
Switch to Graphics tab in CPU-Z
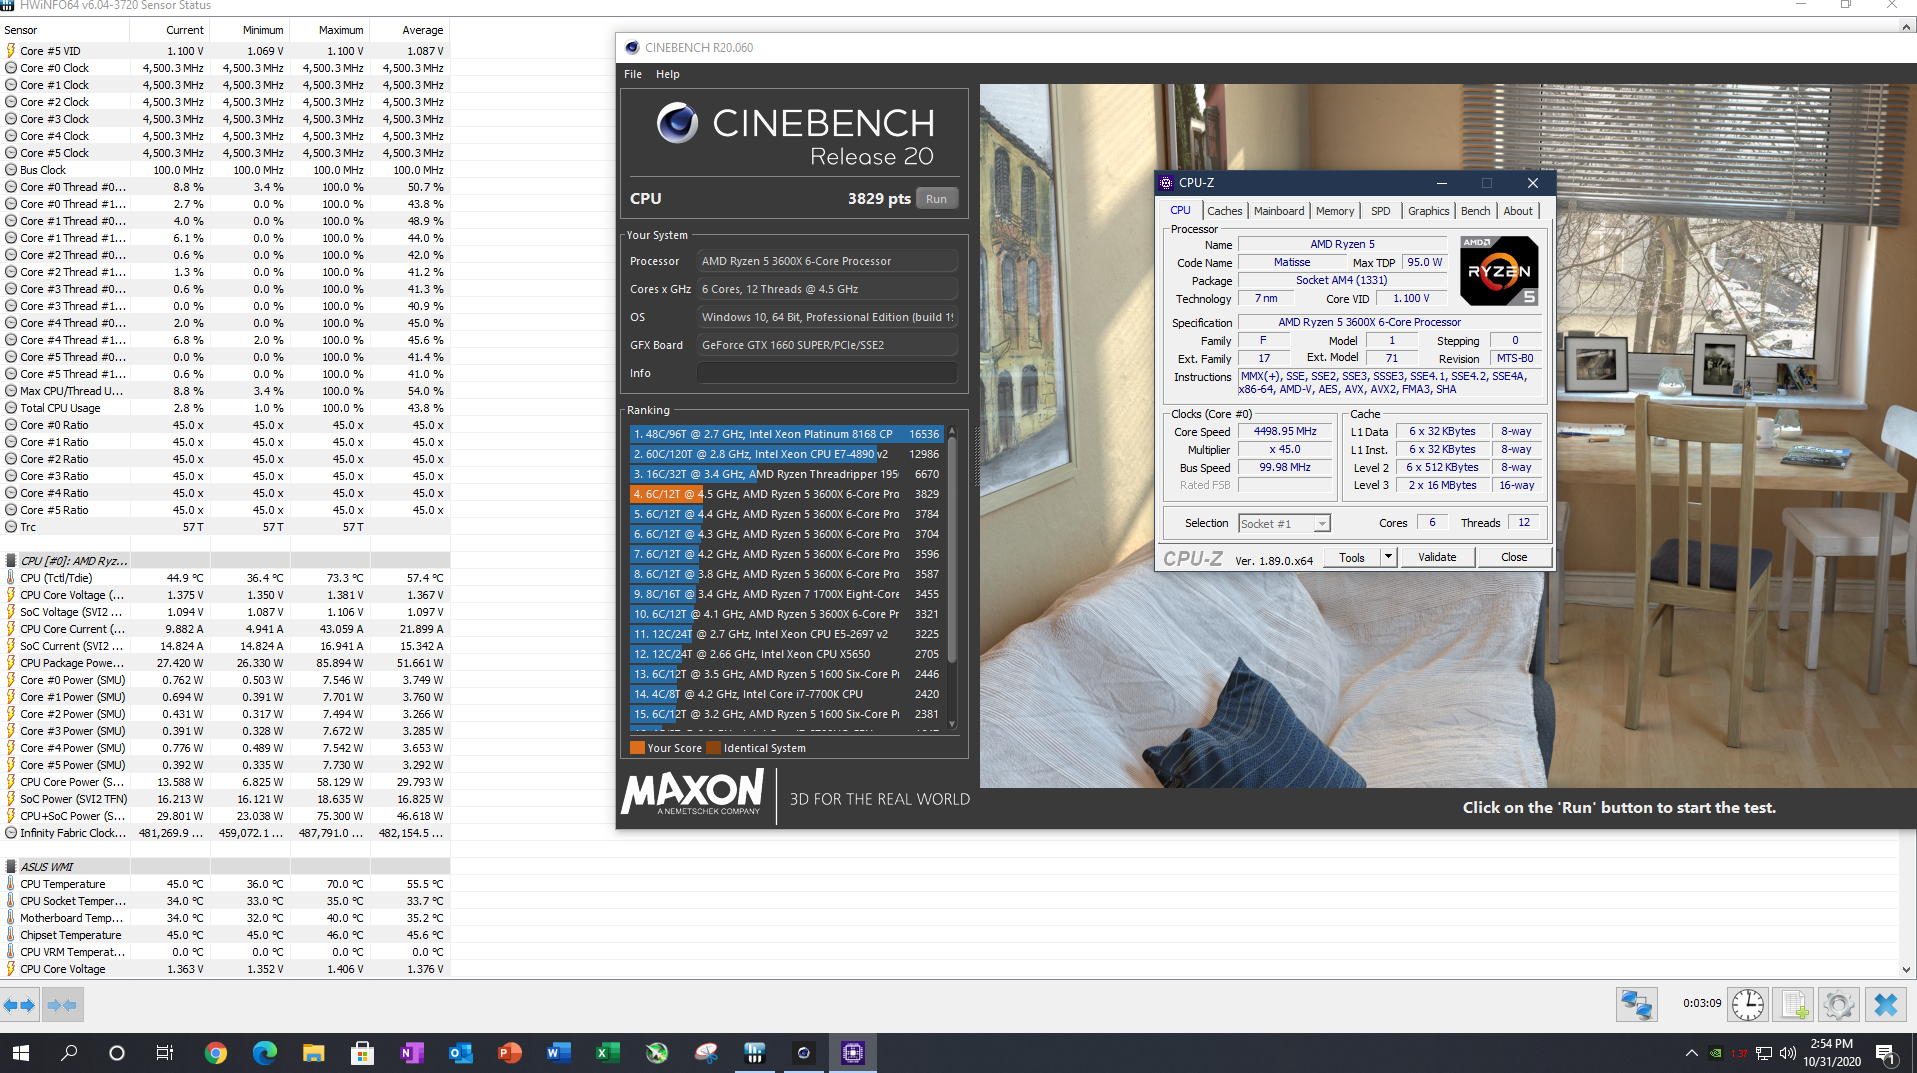[1428, 211]
